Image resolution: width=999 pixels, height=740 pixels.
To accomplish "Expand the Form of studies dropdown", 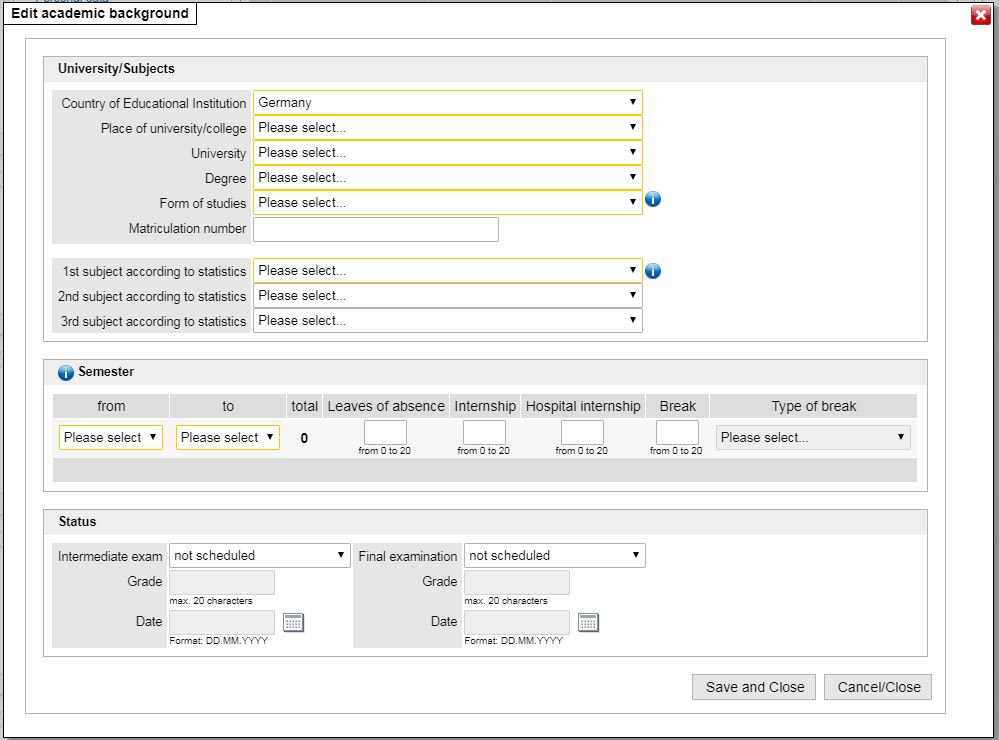I will click(447, 203).
